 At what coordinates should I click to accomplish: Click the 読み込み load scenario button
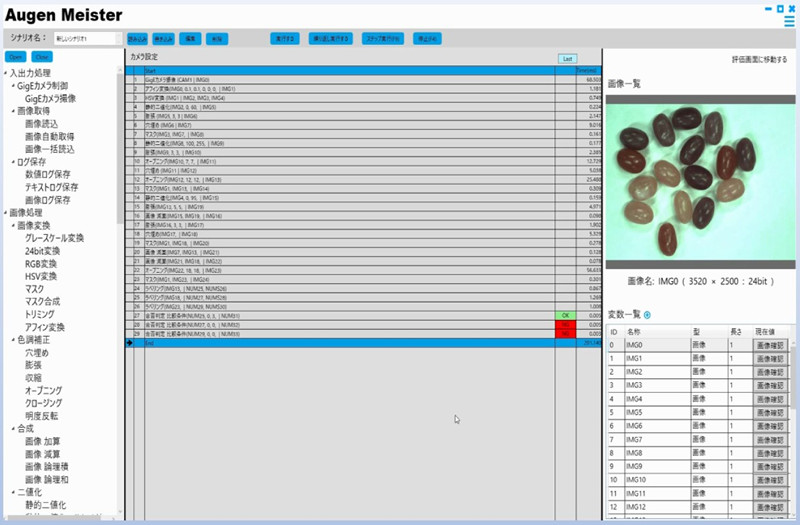pos(137,39)
